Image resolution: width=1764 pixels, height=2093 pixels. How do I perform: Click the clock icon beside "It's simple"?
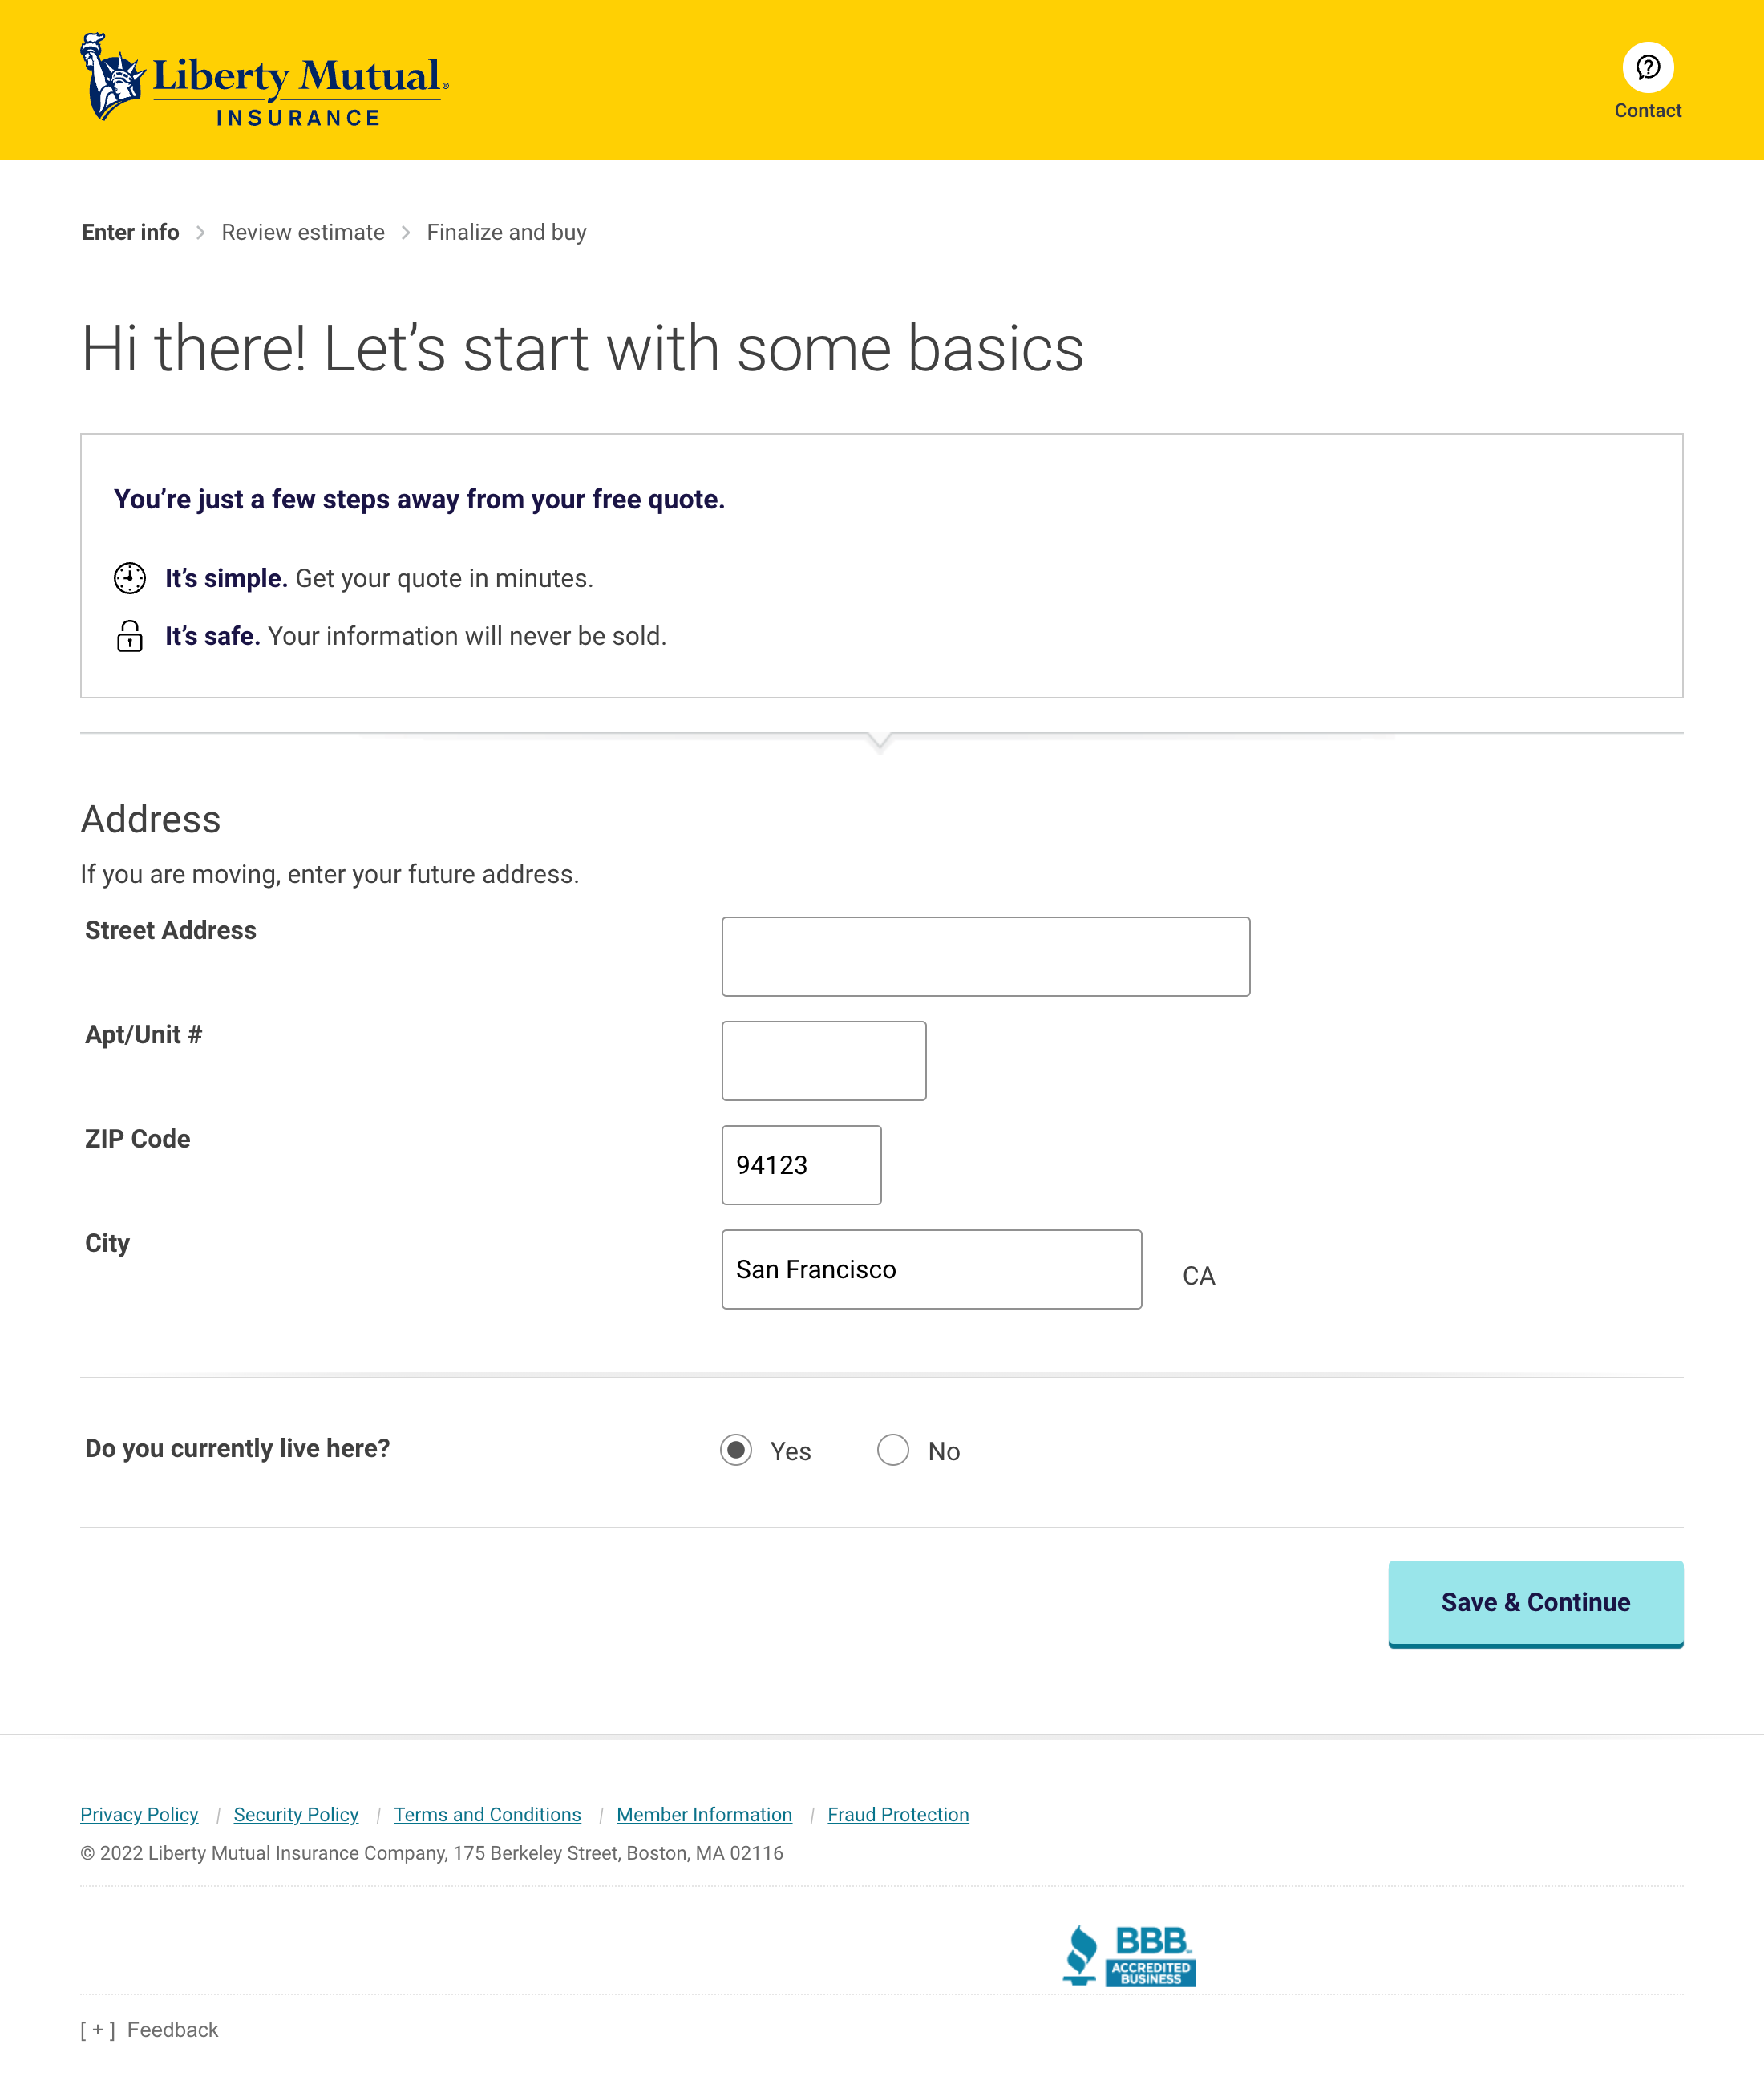[130, 577]
